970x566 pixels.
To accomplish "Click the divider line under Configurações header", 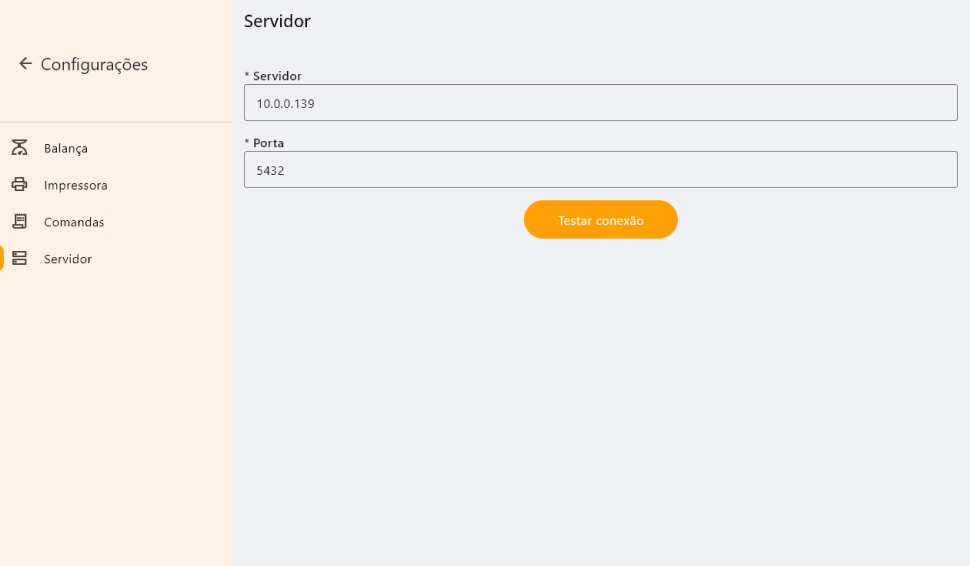I will (116, 122).
